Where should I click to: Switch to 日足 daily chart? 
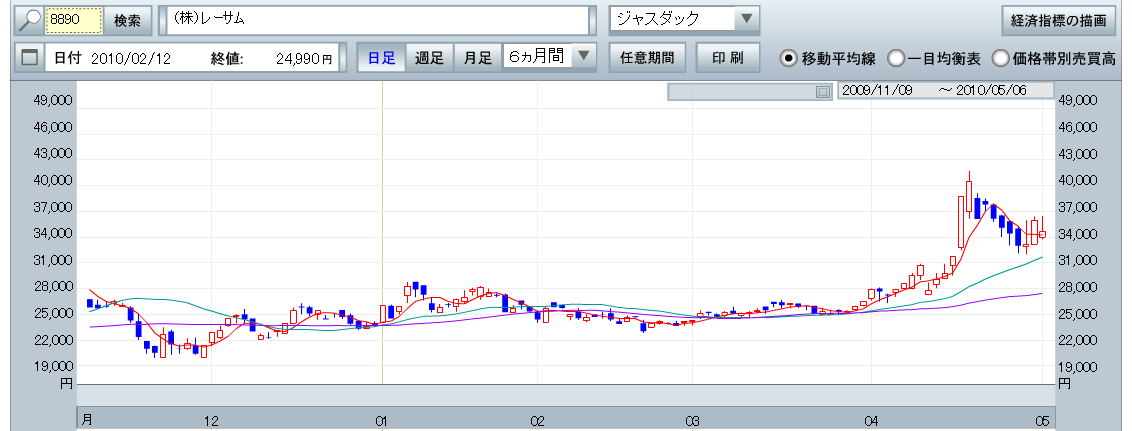381,58
